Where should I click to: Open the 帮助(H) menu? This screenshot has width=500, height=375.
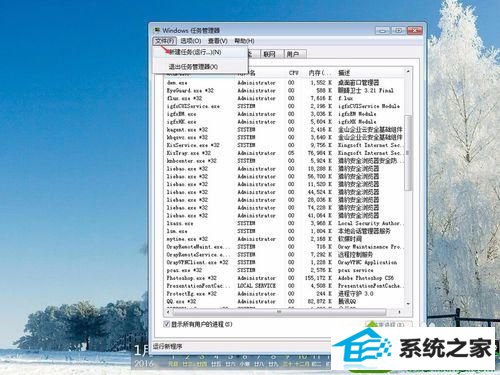click(x=244, y=41)
